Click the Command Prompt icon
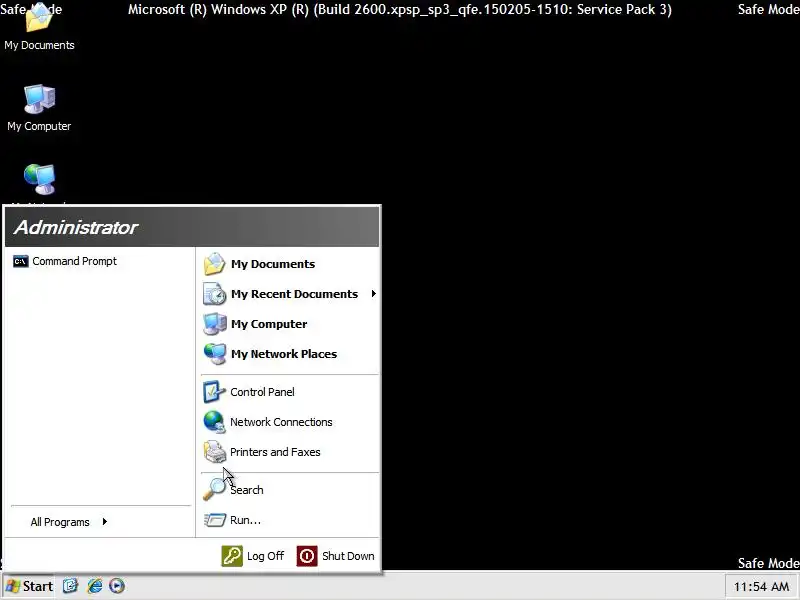 coord(20,261)
